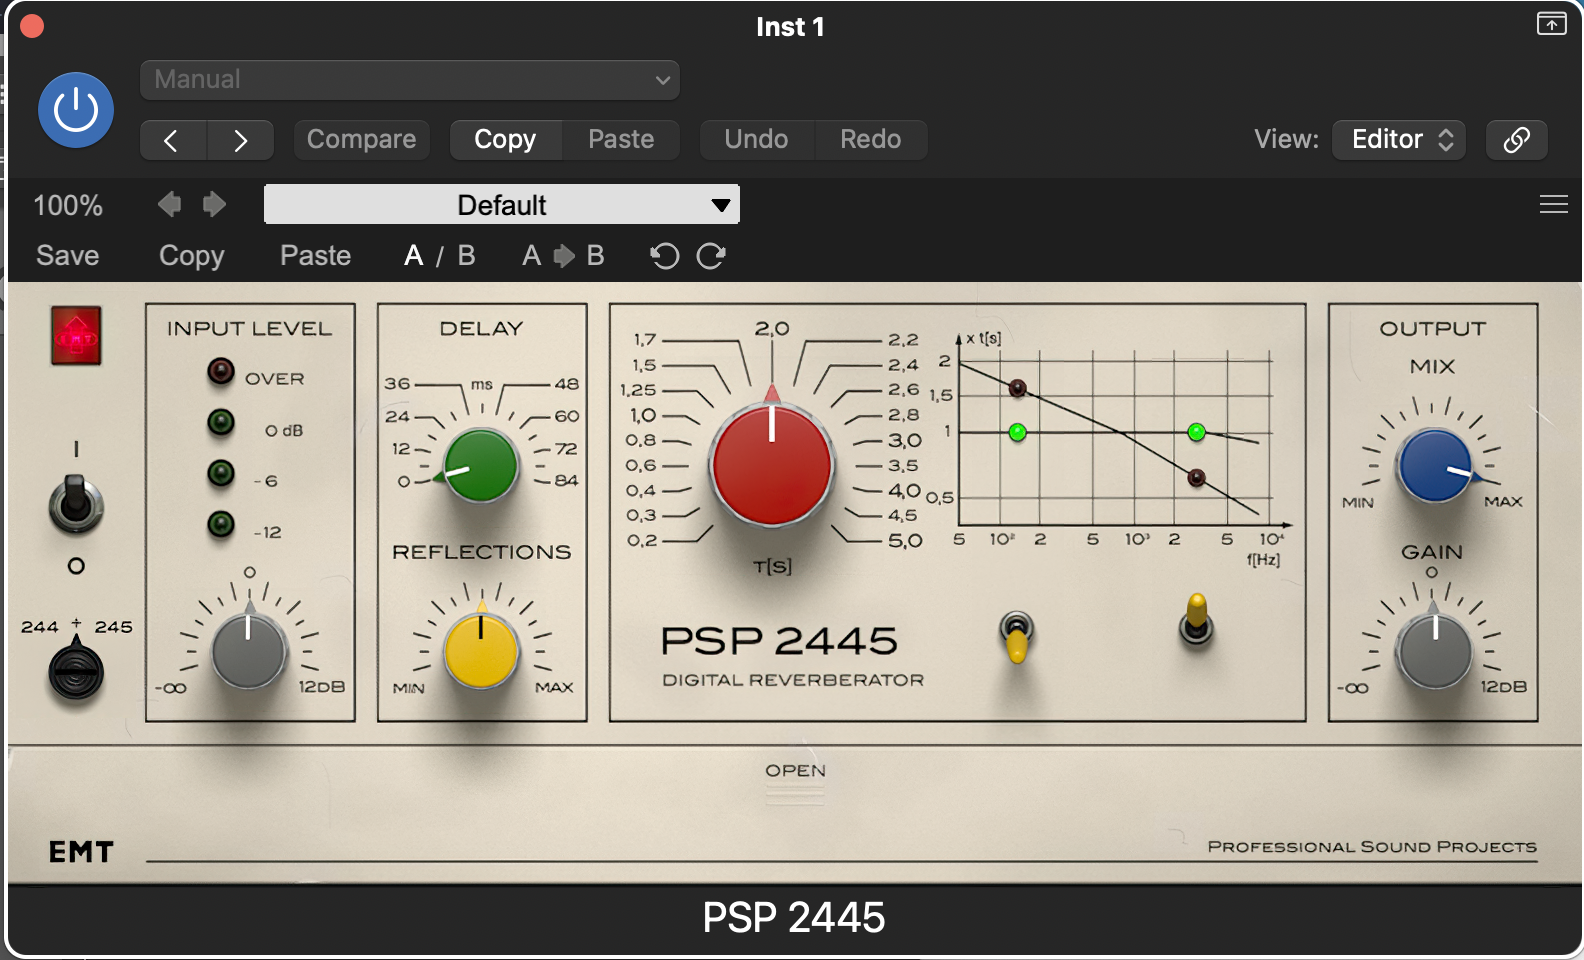The height and width of the screenshot is (960, 1584).
Task: Click Copy in the Logic plugin header
Action: click(505, 140)
